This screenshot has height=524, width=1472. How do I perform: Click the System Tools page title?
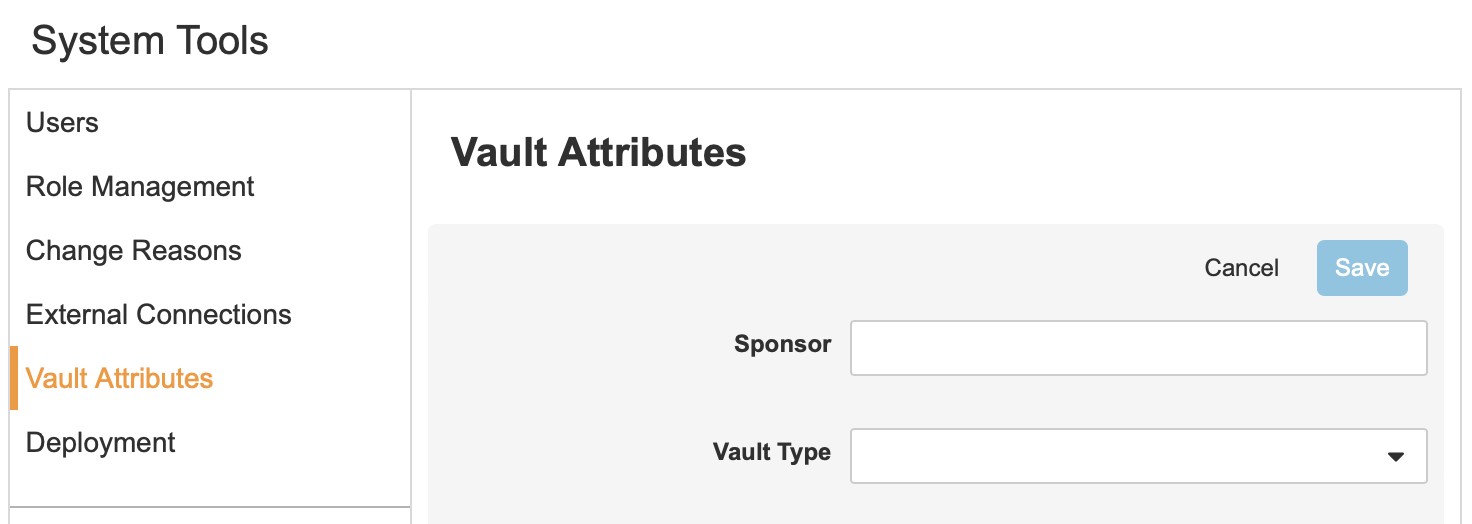click(150, 41)
